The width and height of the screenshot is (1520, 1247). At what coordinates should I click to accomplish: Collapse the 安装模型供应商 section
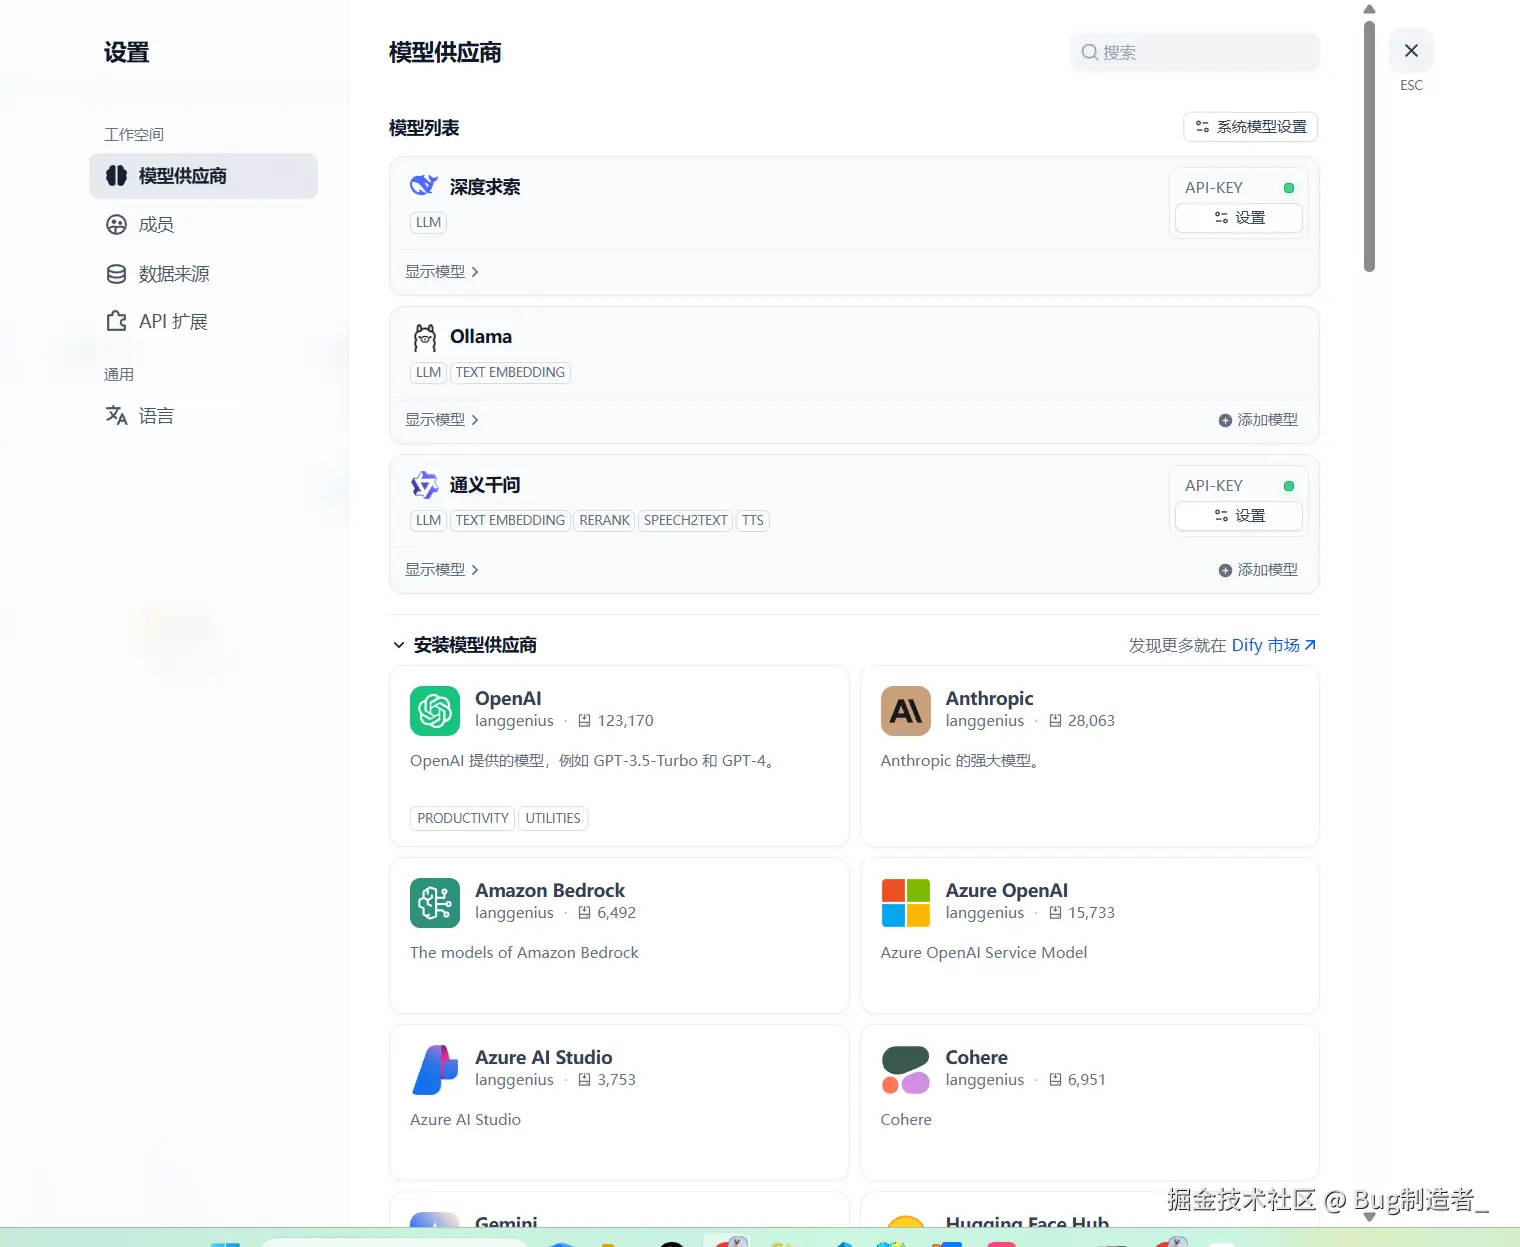(x=398, y=645)
